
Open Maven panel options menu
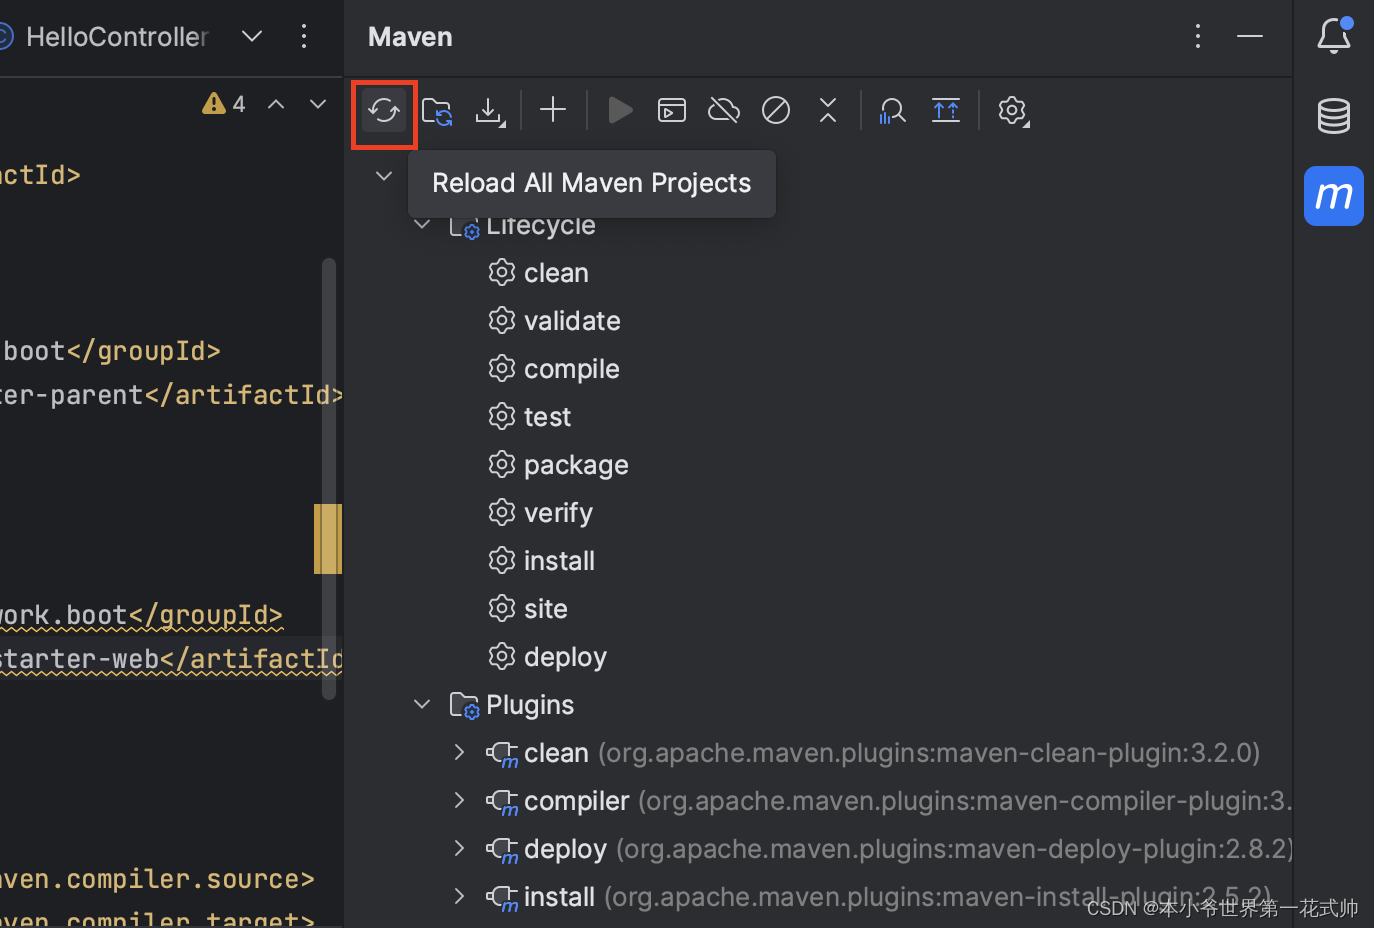[x=1197, y=37]
